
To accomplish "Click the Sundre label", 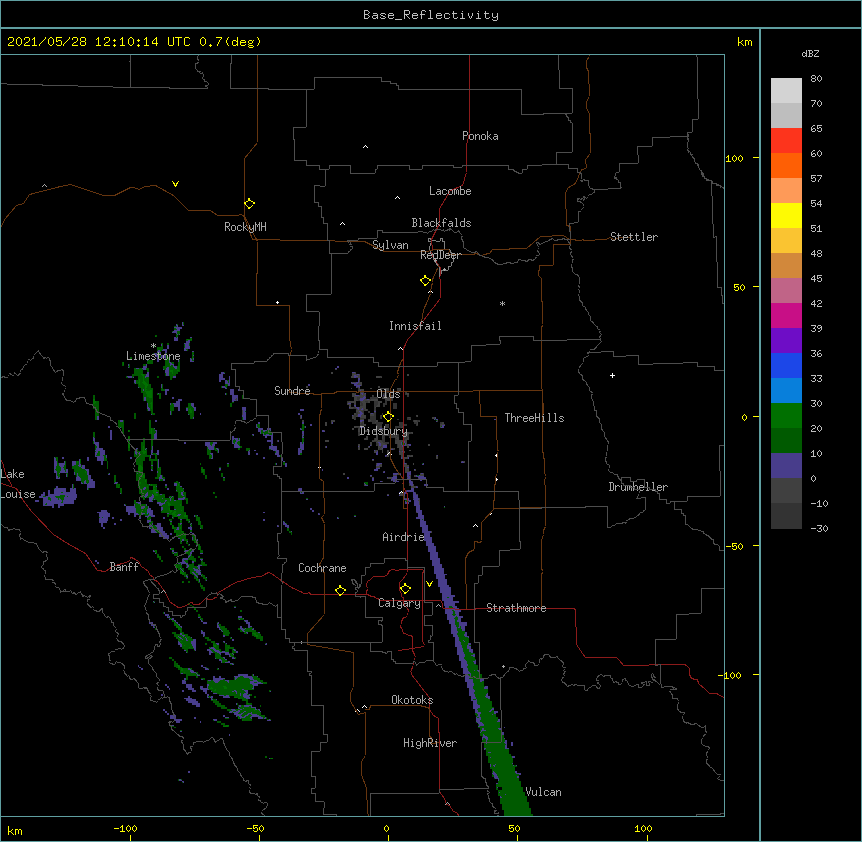I will pyautogui.click(x=292, y=391).
